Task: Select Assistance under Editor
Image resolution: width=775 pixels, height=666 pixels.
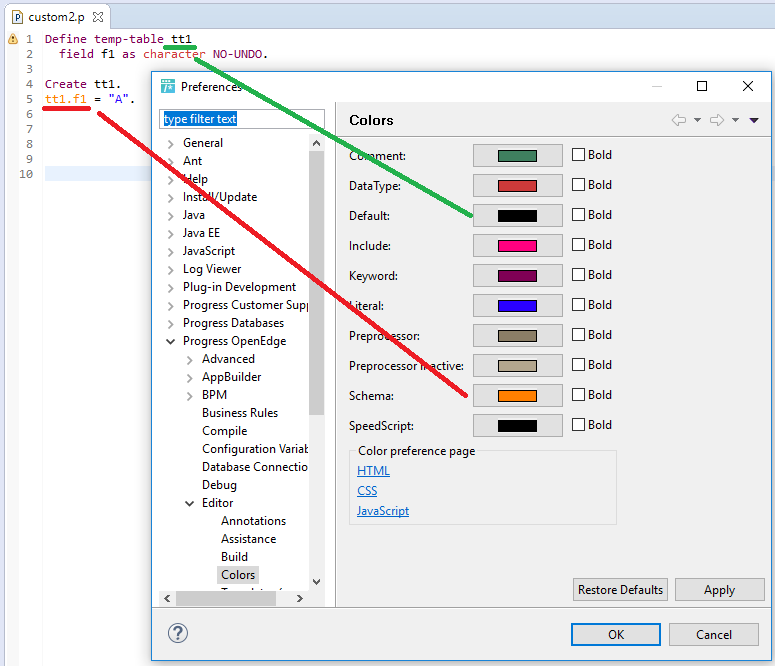Action: pyautogui.click(x=249, y=539)
